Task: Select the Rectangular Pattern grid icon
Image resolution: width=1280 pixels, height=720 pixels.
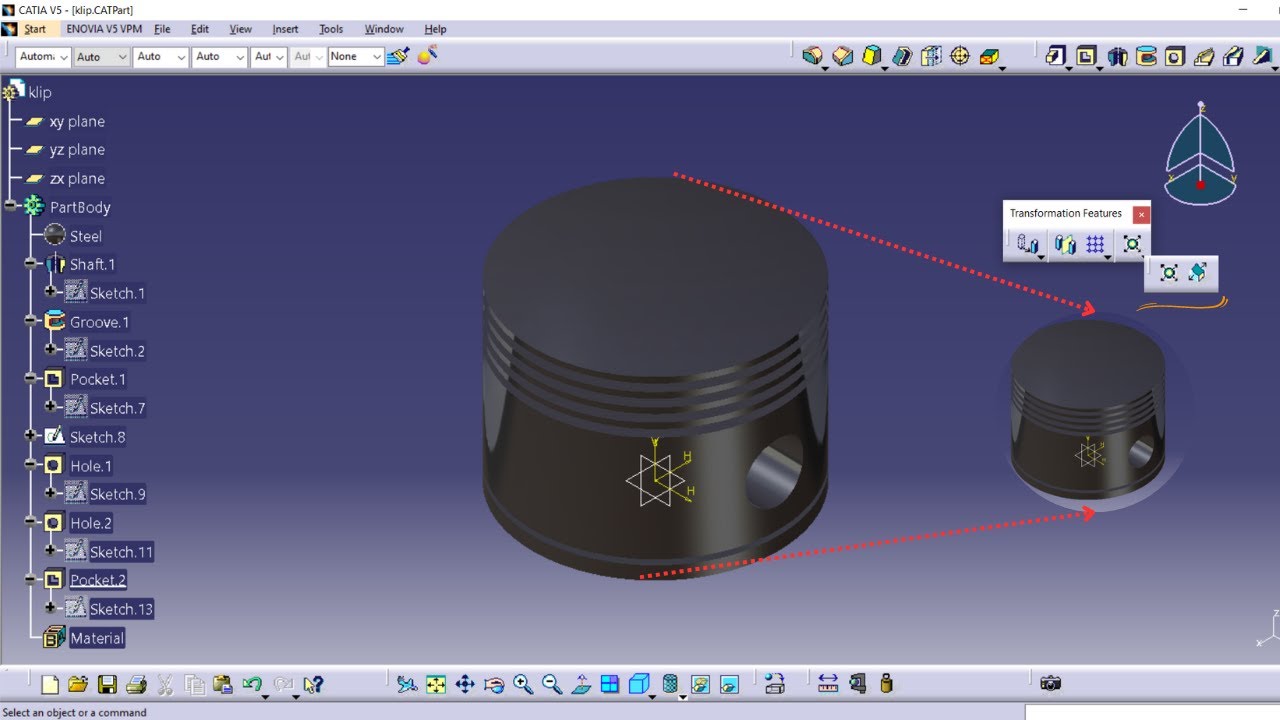Action: click(x=1096, y=243)
